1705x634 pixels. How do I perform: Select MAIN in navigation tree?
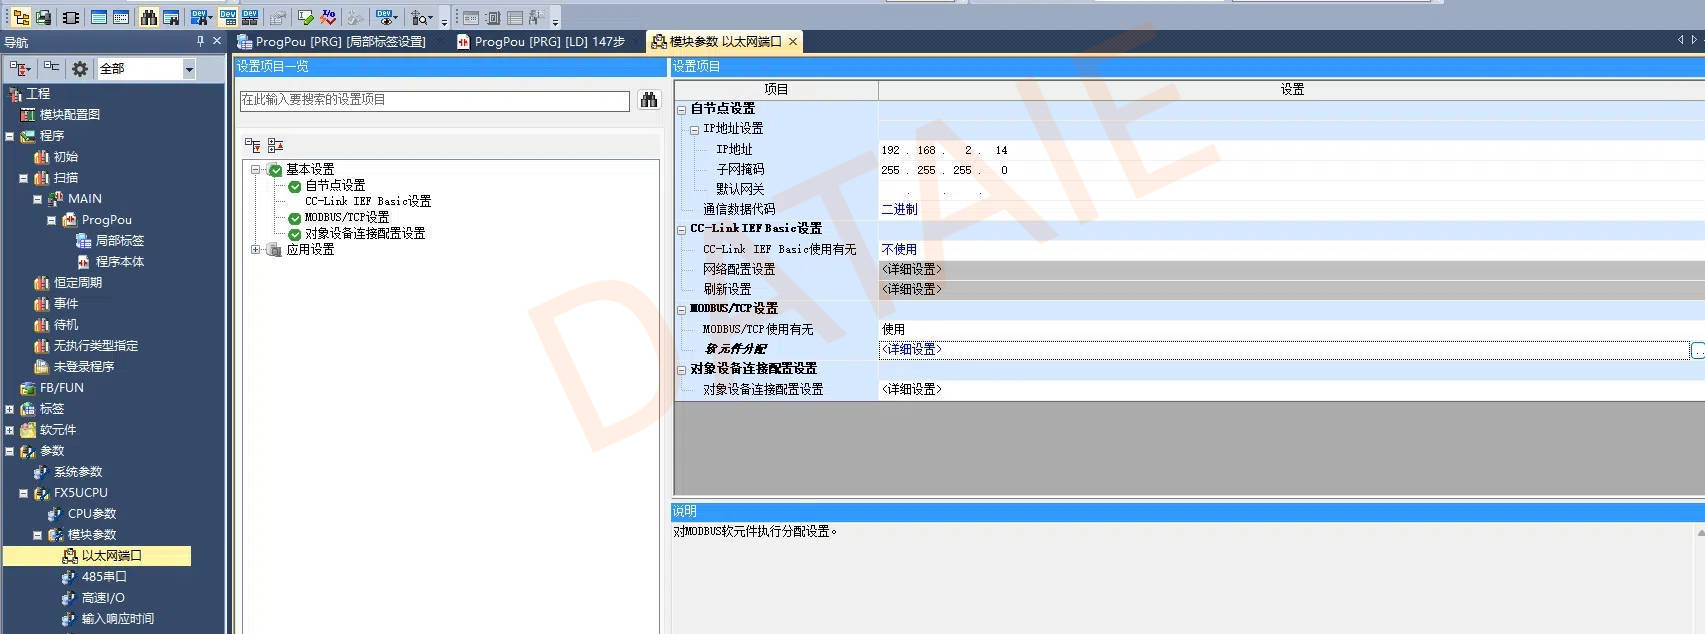(x=84, y=199)
